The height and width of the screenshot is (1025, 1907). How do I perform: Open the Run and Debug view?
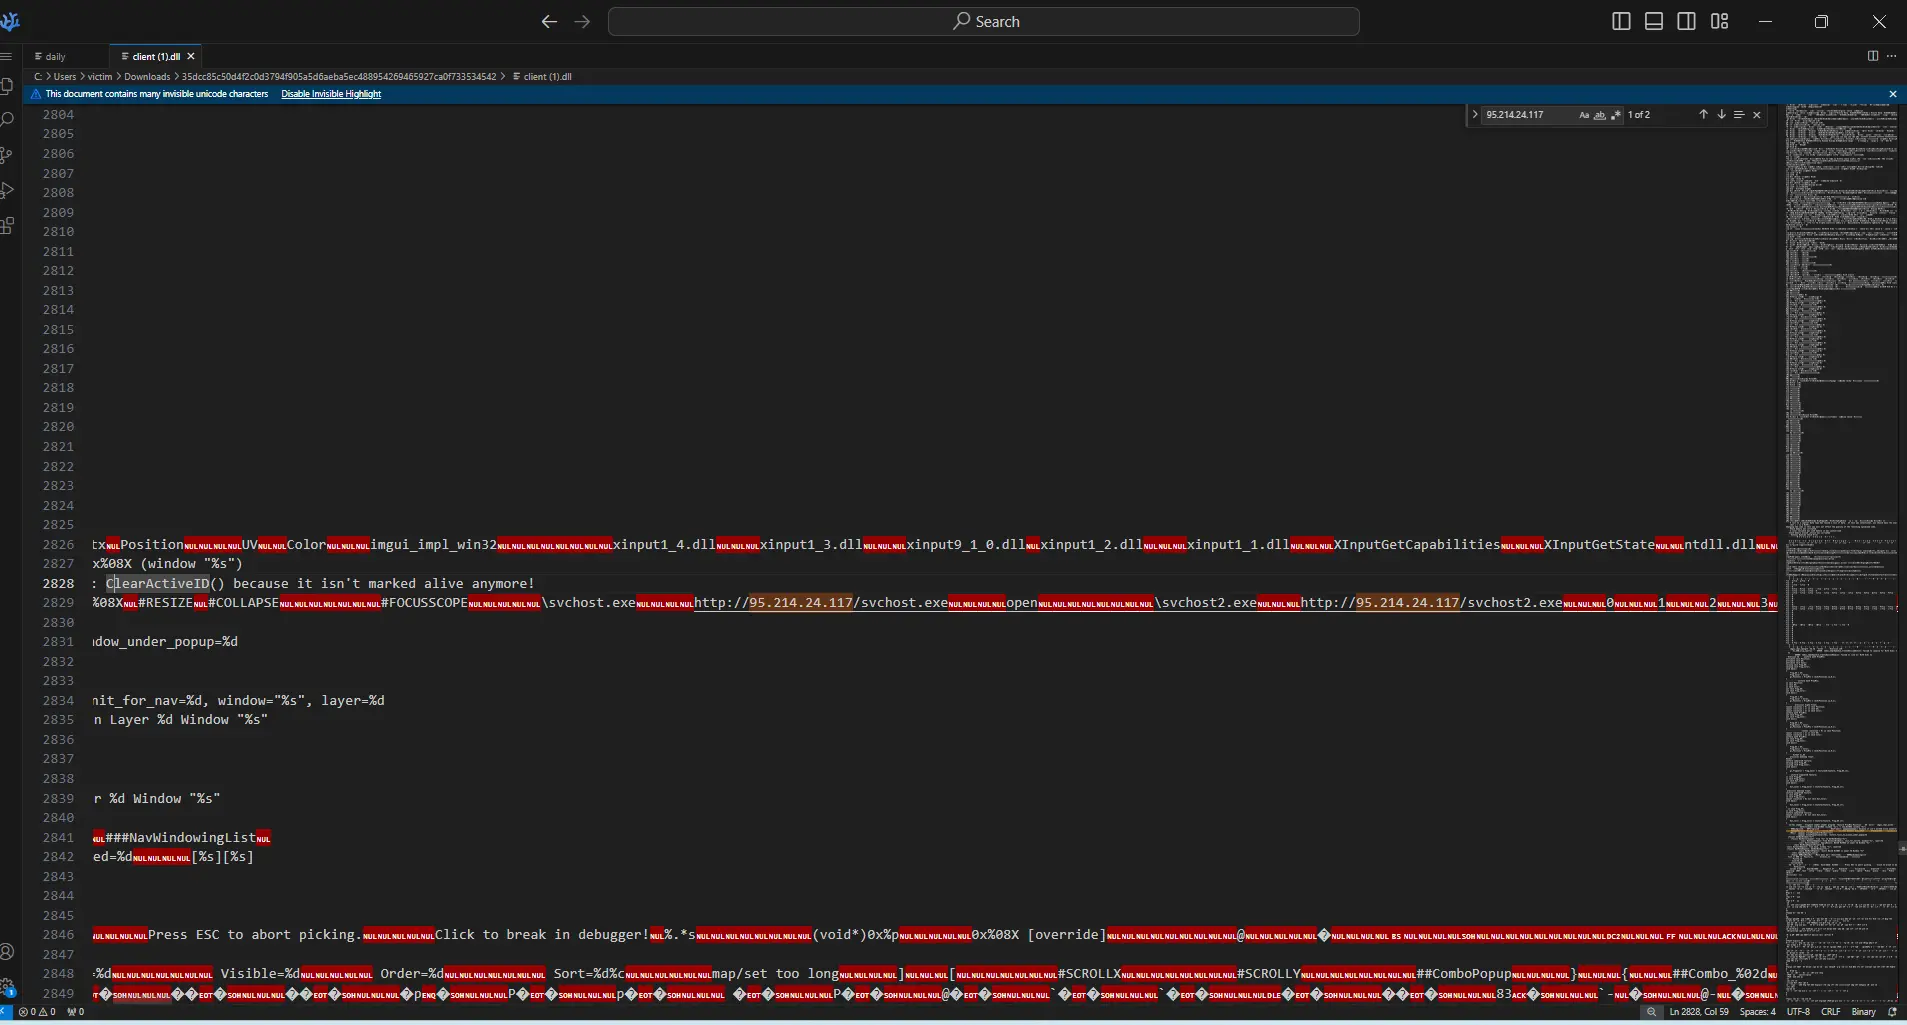7,190
